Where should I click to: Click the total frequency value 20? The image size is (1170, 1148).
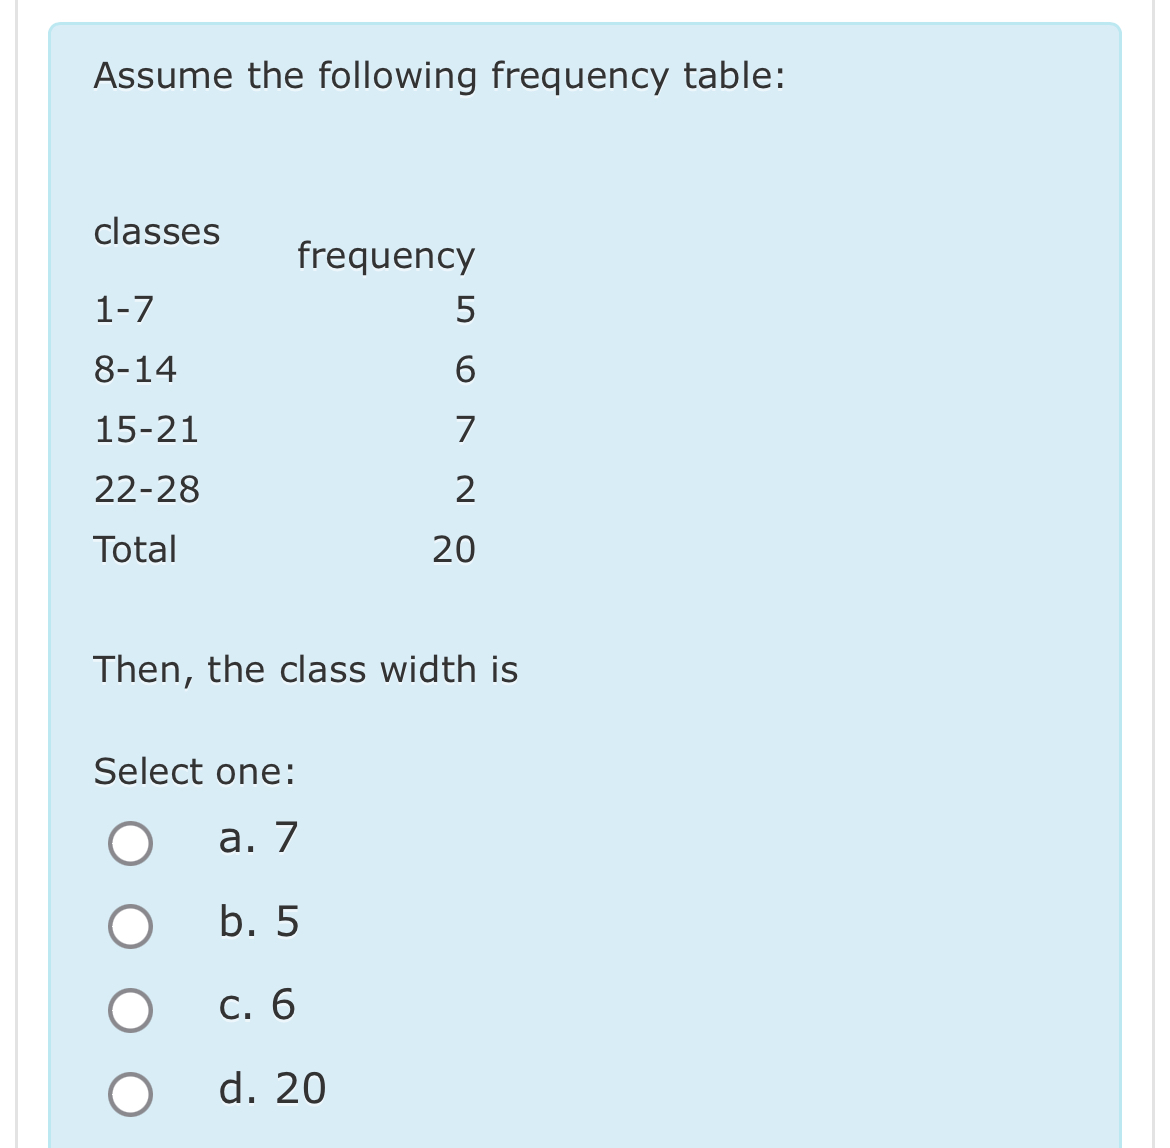(453, 549)
